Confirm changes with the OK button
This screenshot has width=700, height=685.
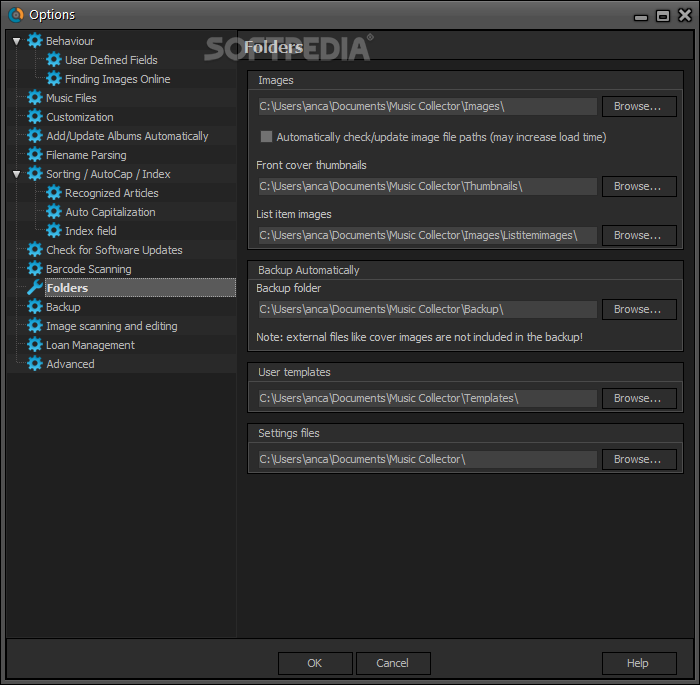tap(315, 663)
